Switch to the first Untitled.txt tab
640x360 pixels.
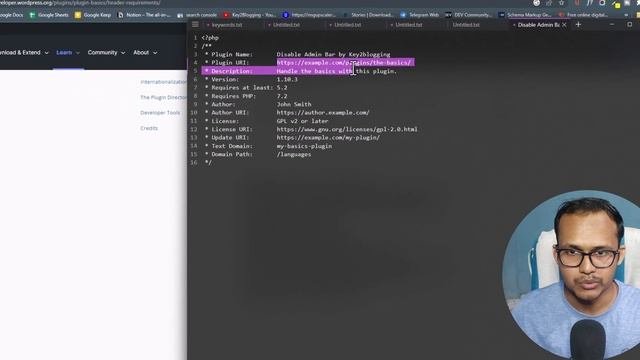pyautogui.click(x=286, y=25)
